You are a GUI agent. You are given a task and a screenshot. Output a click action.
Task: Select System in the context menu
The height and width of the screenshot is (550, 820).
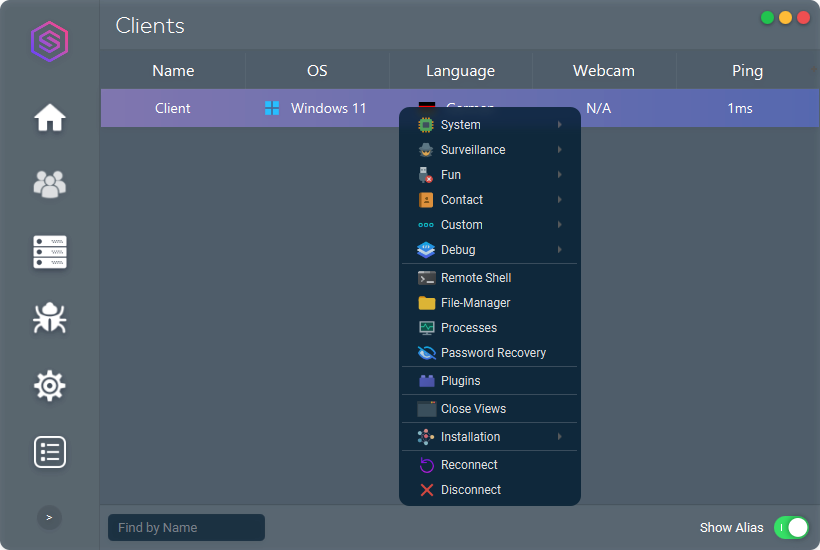489,125
